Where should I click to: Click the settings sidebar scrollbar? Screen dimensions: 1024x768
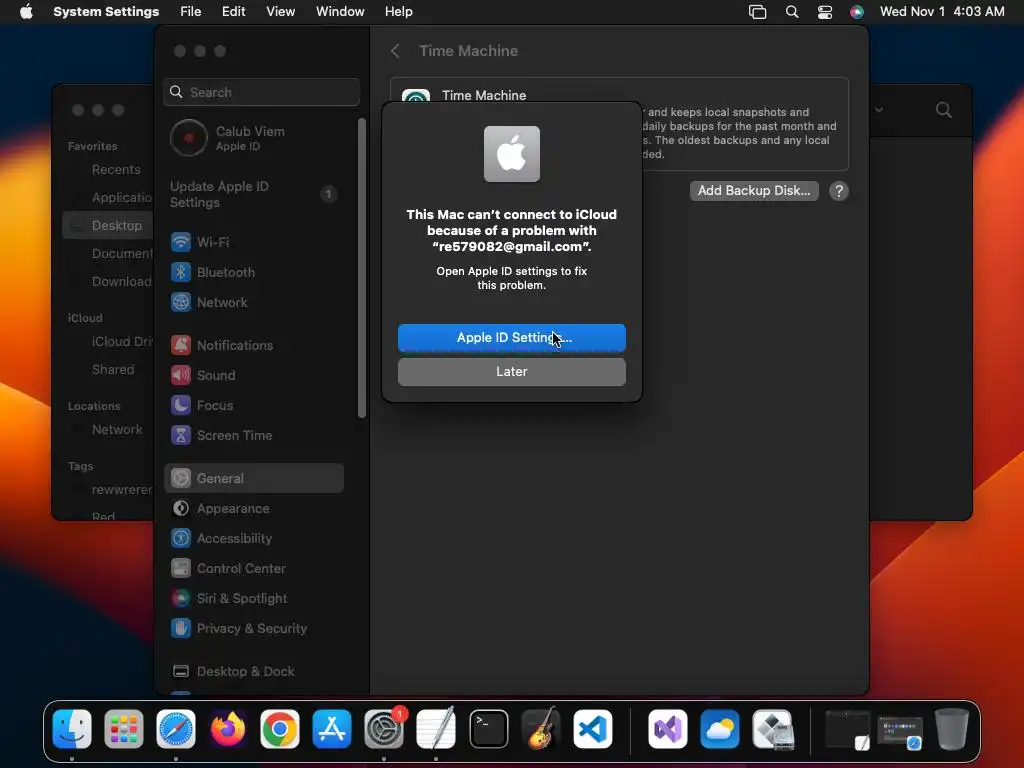362,268
